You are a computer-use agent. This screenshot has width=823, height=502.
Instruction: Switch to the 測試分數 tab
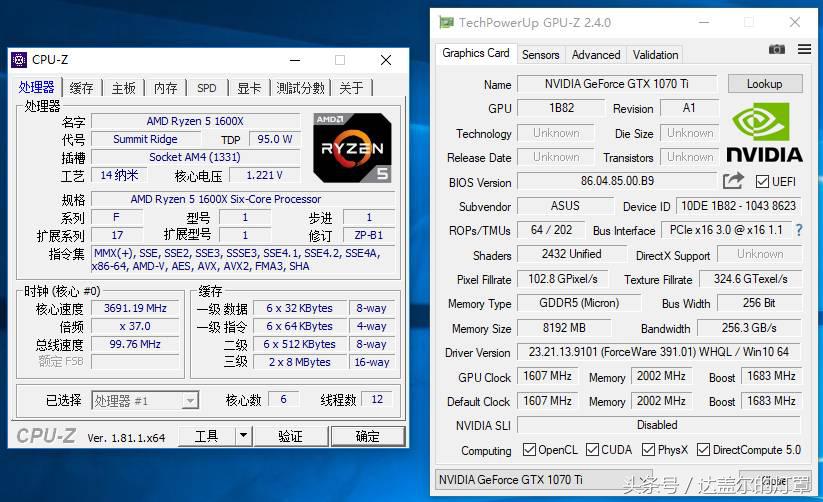pyautogui.click(x=300, y=88)
